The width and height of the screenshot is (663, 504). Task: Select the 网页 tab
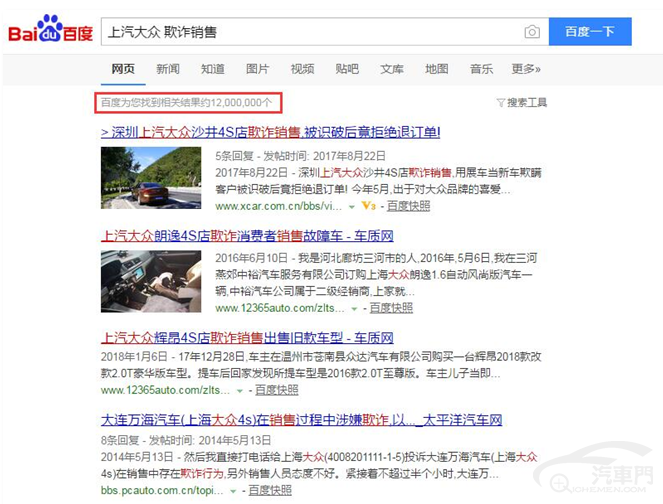(123, 69)
